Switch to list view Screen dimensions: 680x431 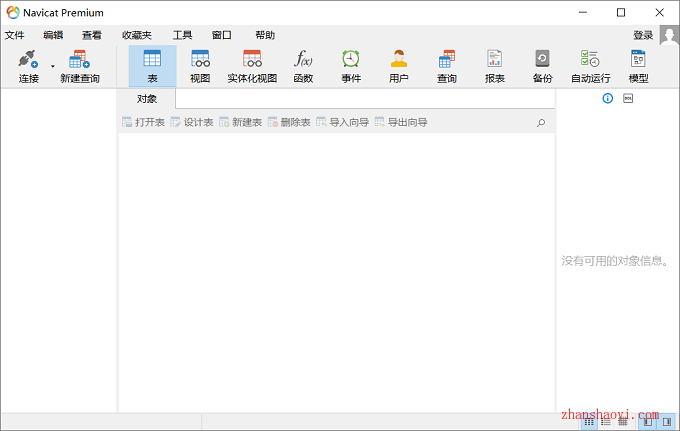[606, 422]
